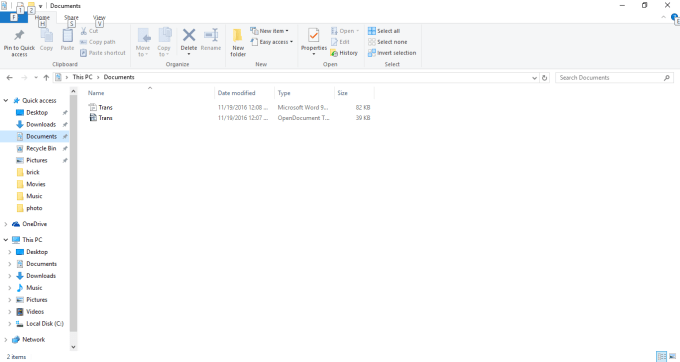
Task: Open the New item dropdown
Action: [x=269, y=31]
